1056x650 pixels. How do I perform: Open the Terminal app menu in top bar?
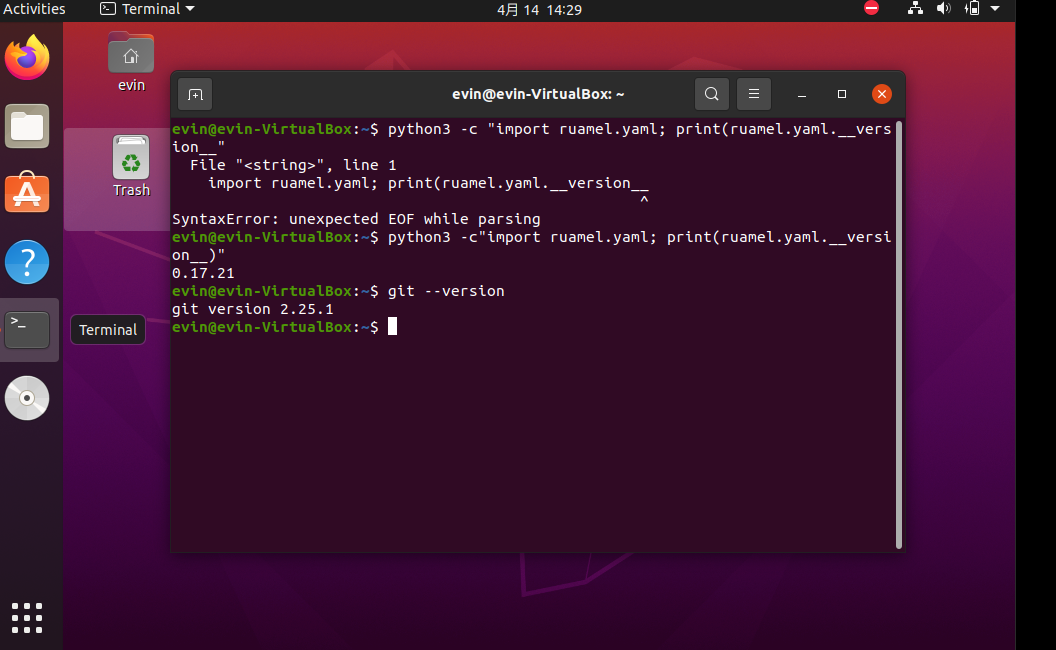(147, 9)
